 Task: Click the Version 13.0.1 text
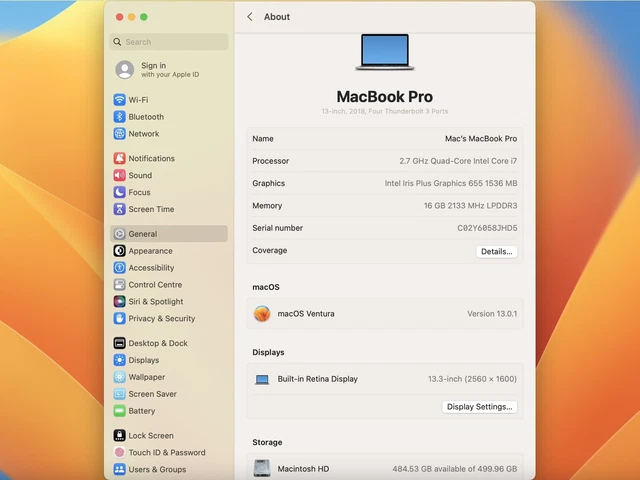(x=492, y=314)
